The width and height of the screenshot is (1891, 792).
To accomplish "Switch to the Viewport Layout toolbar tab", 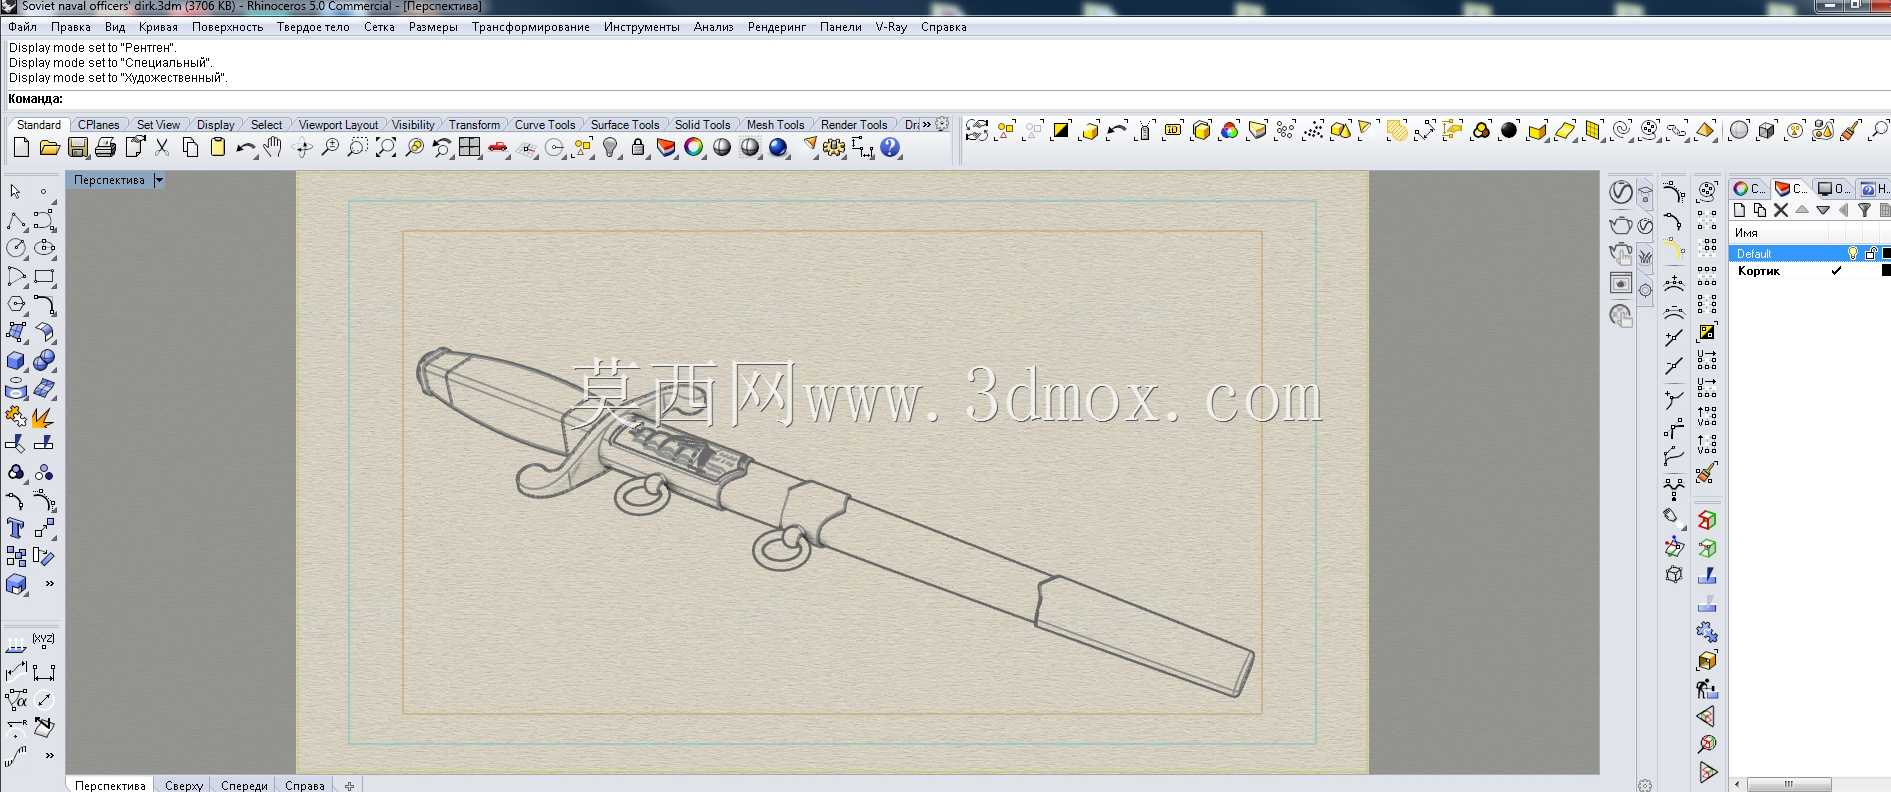I will pyautogui.click(x=338, y=125).
